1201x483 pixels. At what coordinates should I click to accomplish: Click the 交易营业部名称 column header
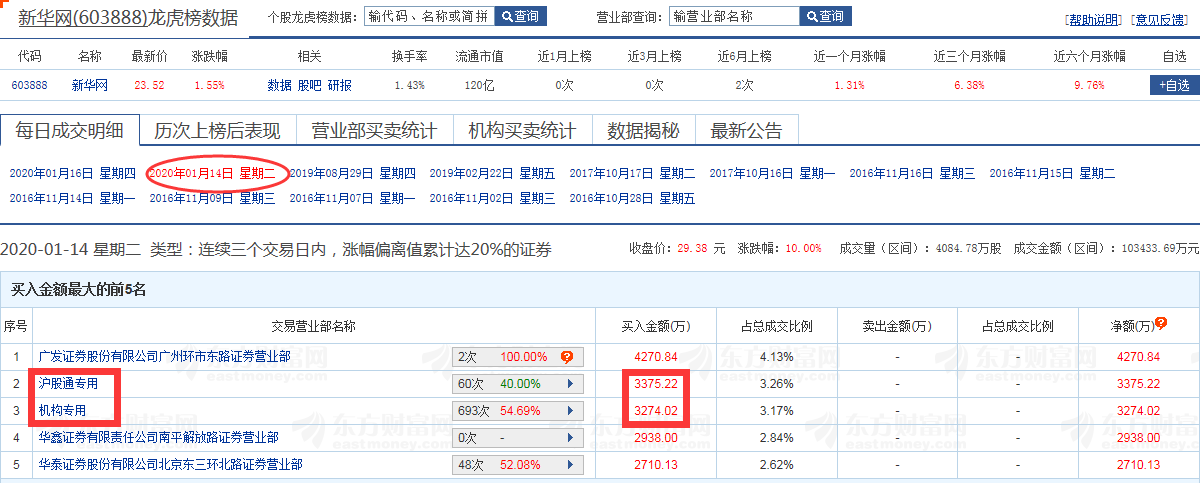(314, 326)
